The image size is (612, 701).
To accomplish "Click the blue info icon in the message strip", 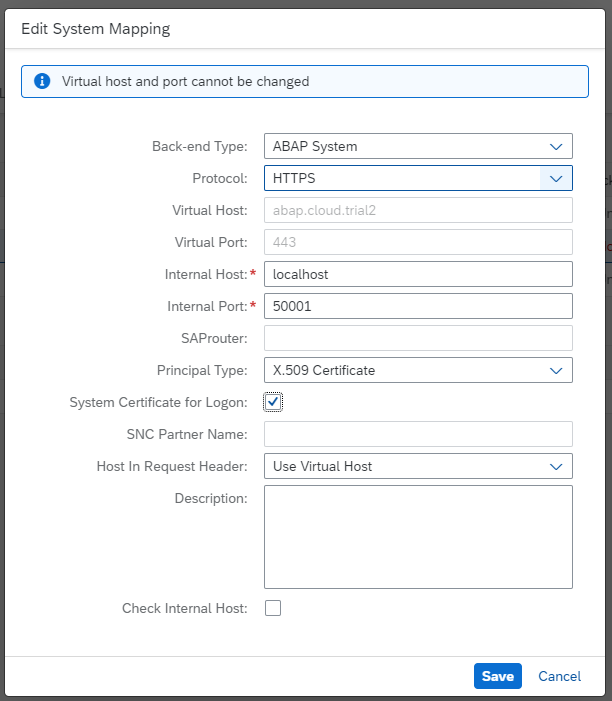I will point(42,81).
